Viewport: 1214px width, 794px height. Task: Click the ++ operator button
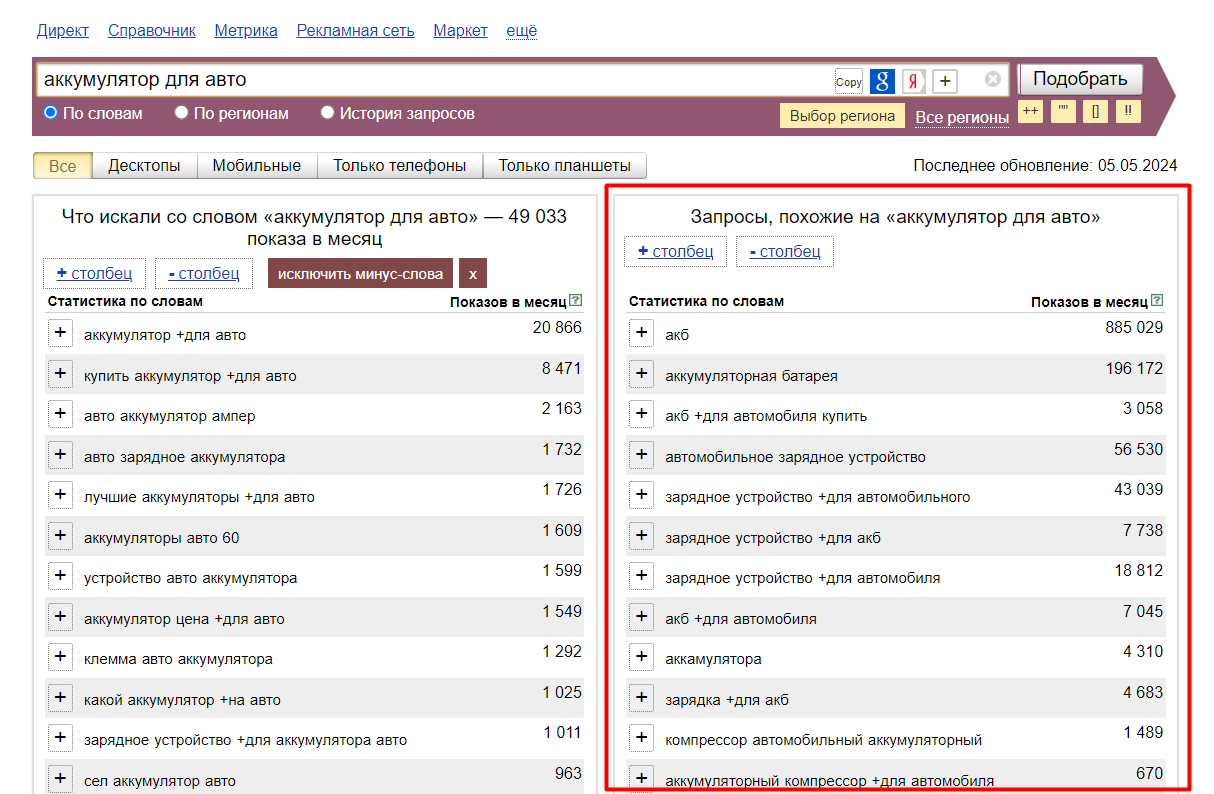coord(1030,111)
